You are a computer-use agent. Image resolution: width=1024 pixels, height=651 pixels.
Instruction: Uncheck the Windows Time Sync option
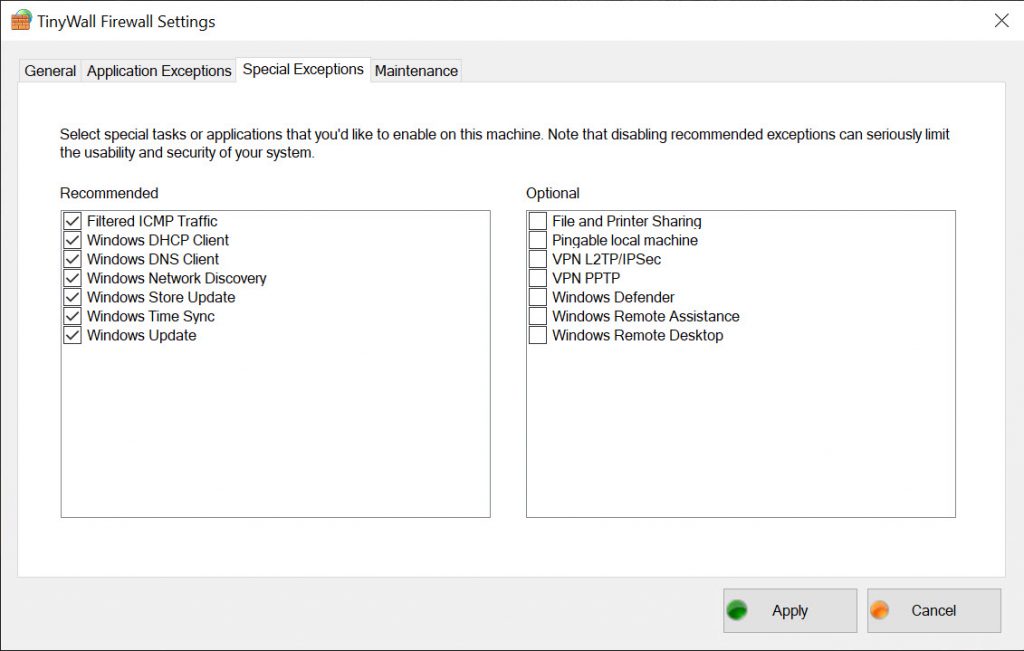click(x=72, y=316)
